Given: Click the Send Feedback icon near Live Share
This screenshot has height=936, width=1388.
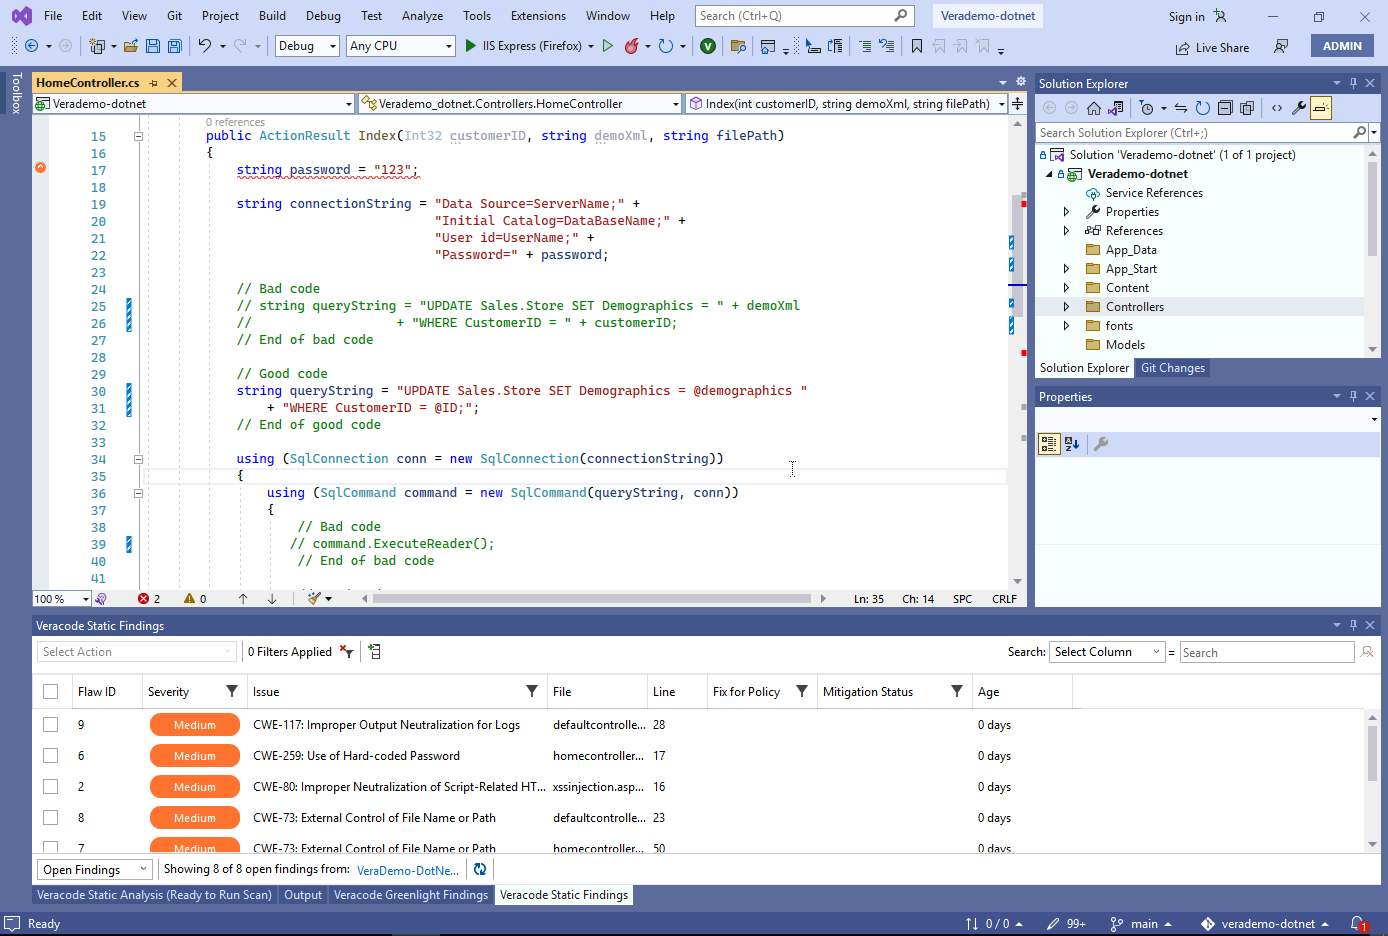Looking at the screenshot, I should pyautogui.click(x=1280, y=46).
